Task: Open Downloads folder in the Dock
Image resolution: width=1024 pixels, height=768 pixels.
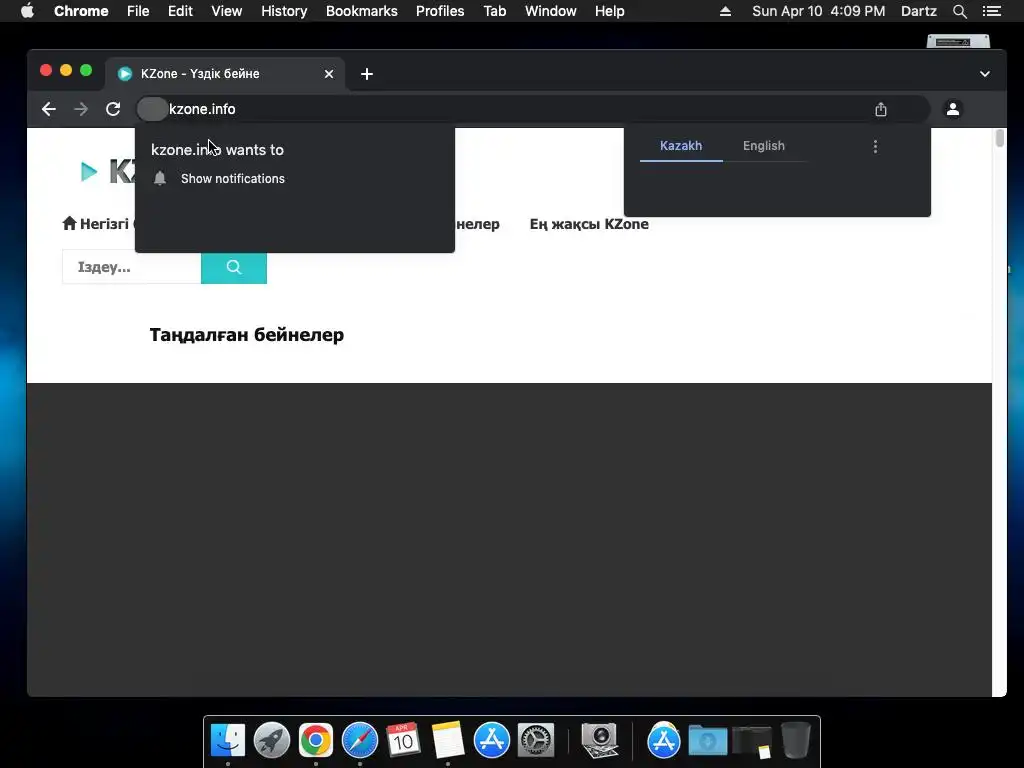Action: pyautogui.click(x=708, y=741)
